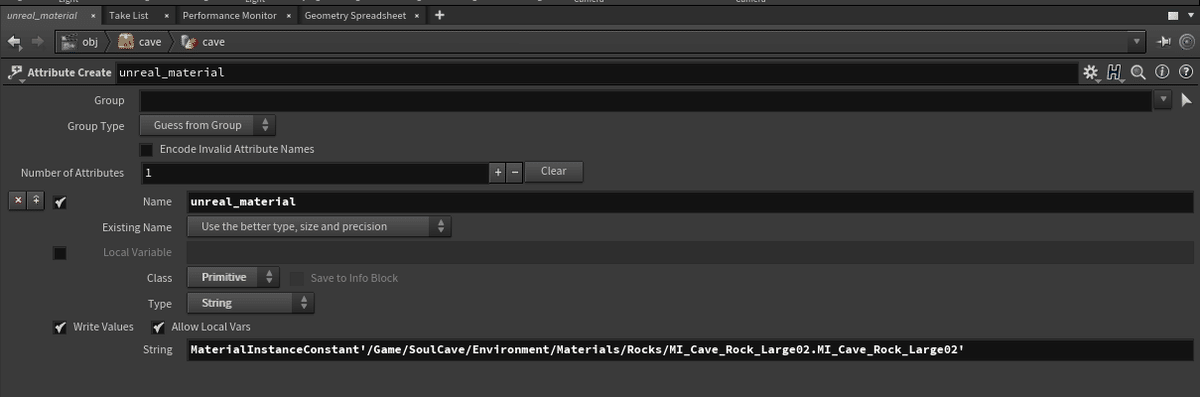Decrease attributes with the minus button
Image resolution: width=1200 pixels, height=397 pixels.
tap(515, 172)
